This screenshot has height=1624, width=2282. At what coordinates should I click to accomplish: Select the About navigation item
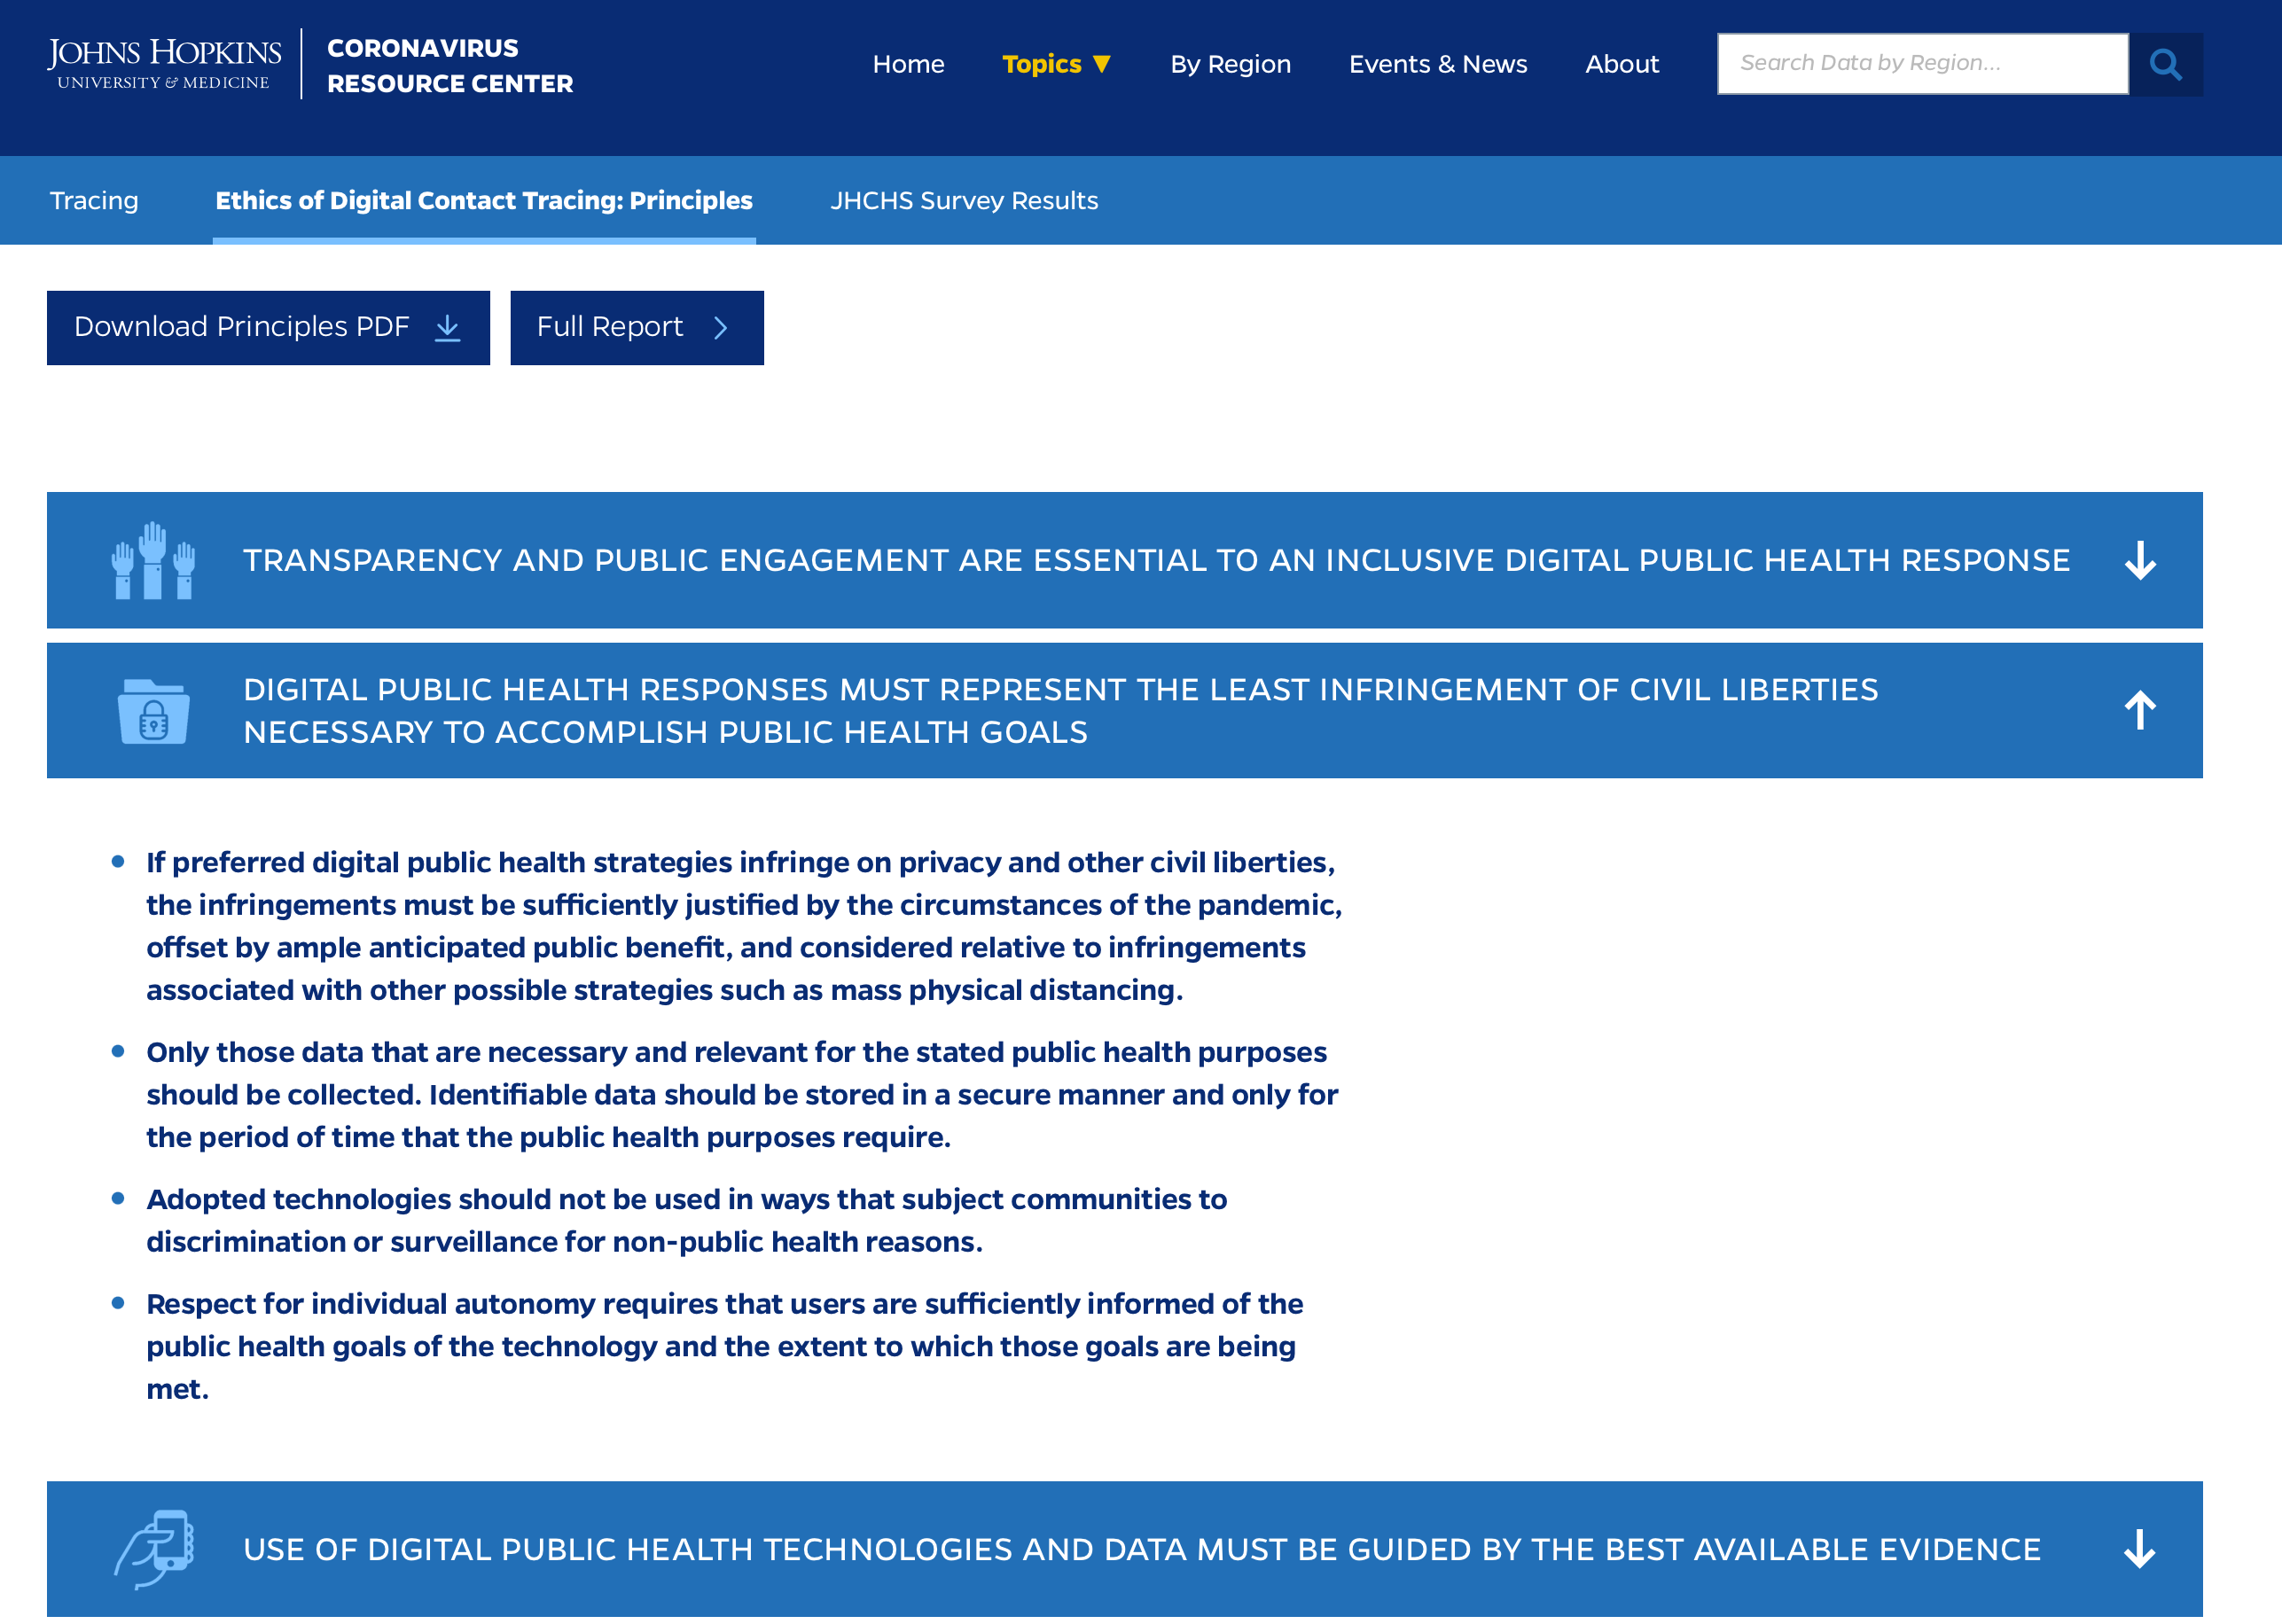click(1621, 63)
